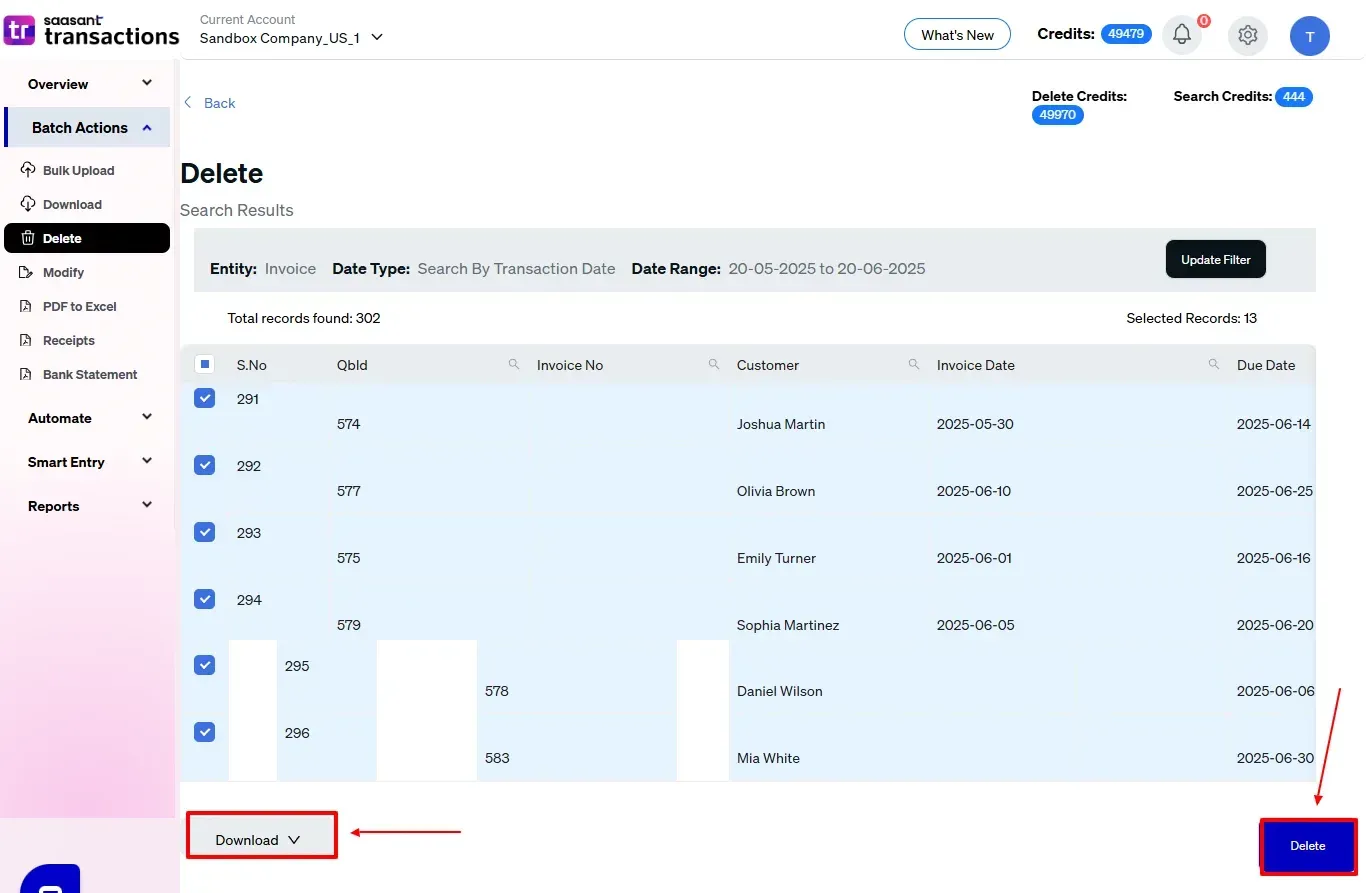This screenshot has width=1366, height=893.
Task: Click the search icon in Invoice No column
Action: click(714, 365)
